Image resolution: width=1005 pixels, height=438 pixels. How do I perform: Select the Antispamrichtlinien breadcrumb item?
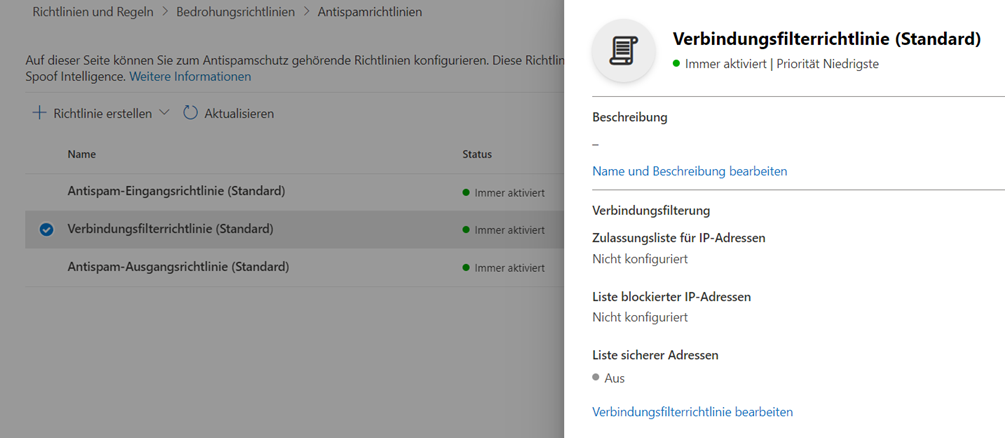tap(369, 12)
